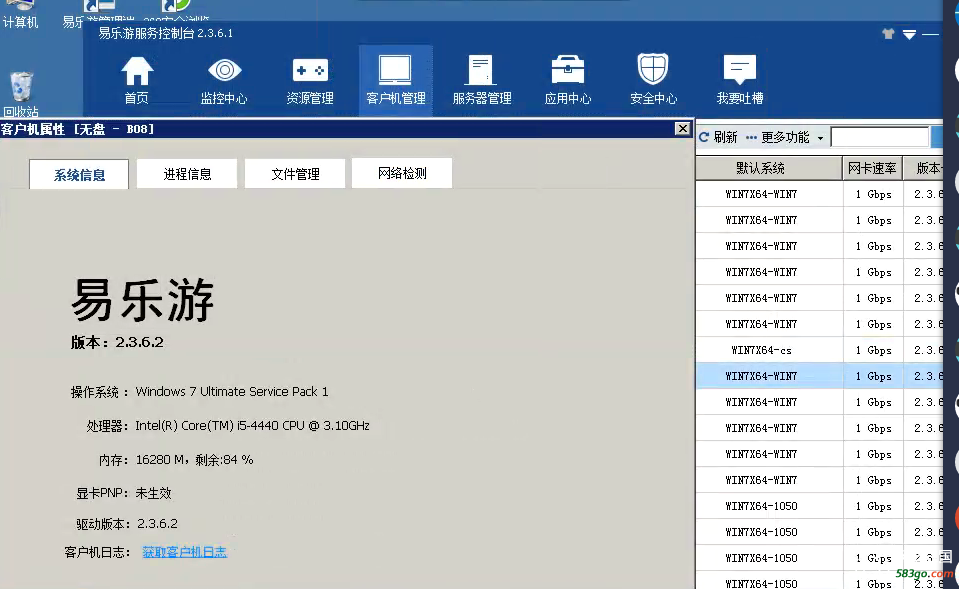Click the 驱动版本 2.3.6.2 value
The image size is (959, 589).
tap(157, 524)
